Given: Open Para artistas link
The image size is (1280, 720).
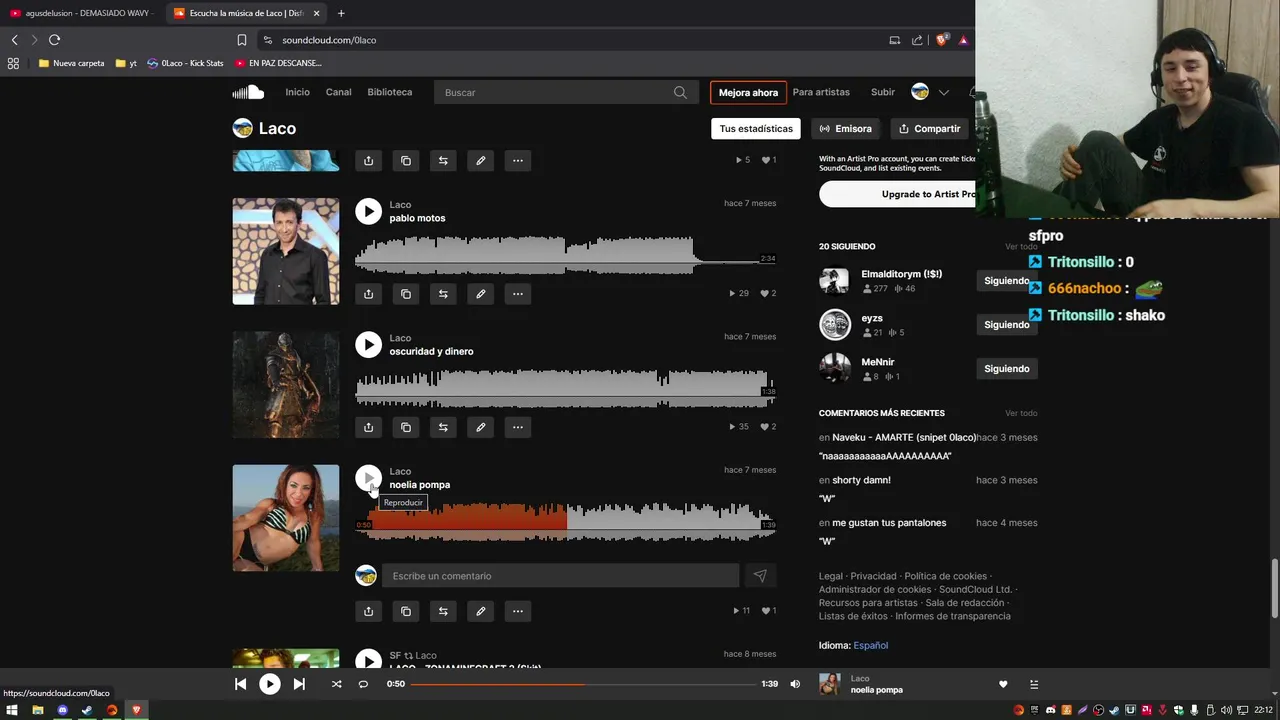Looking at the screenshot, I should [x=821, y=92].
